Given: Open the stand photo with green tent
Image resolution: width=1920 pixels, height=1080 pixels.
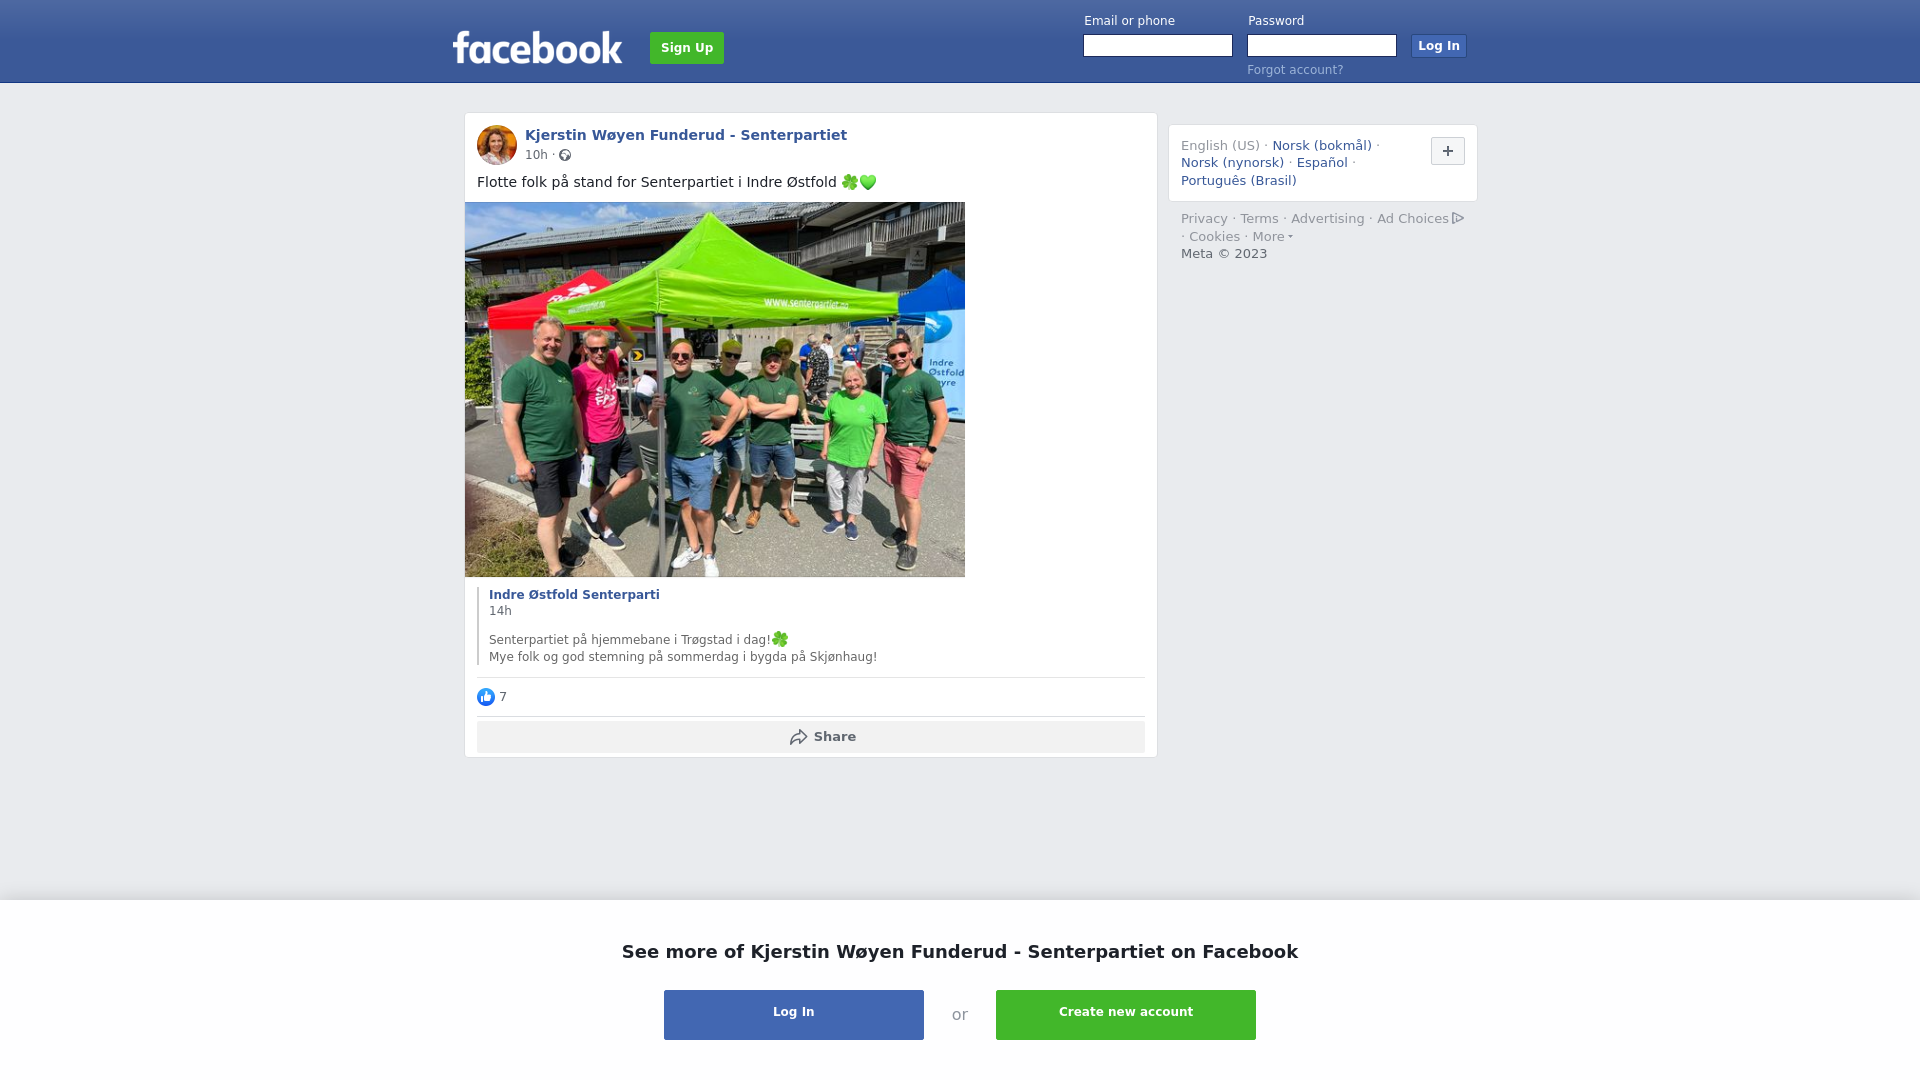Looking at the screenshot, I should click(x=715, y=389).
